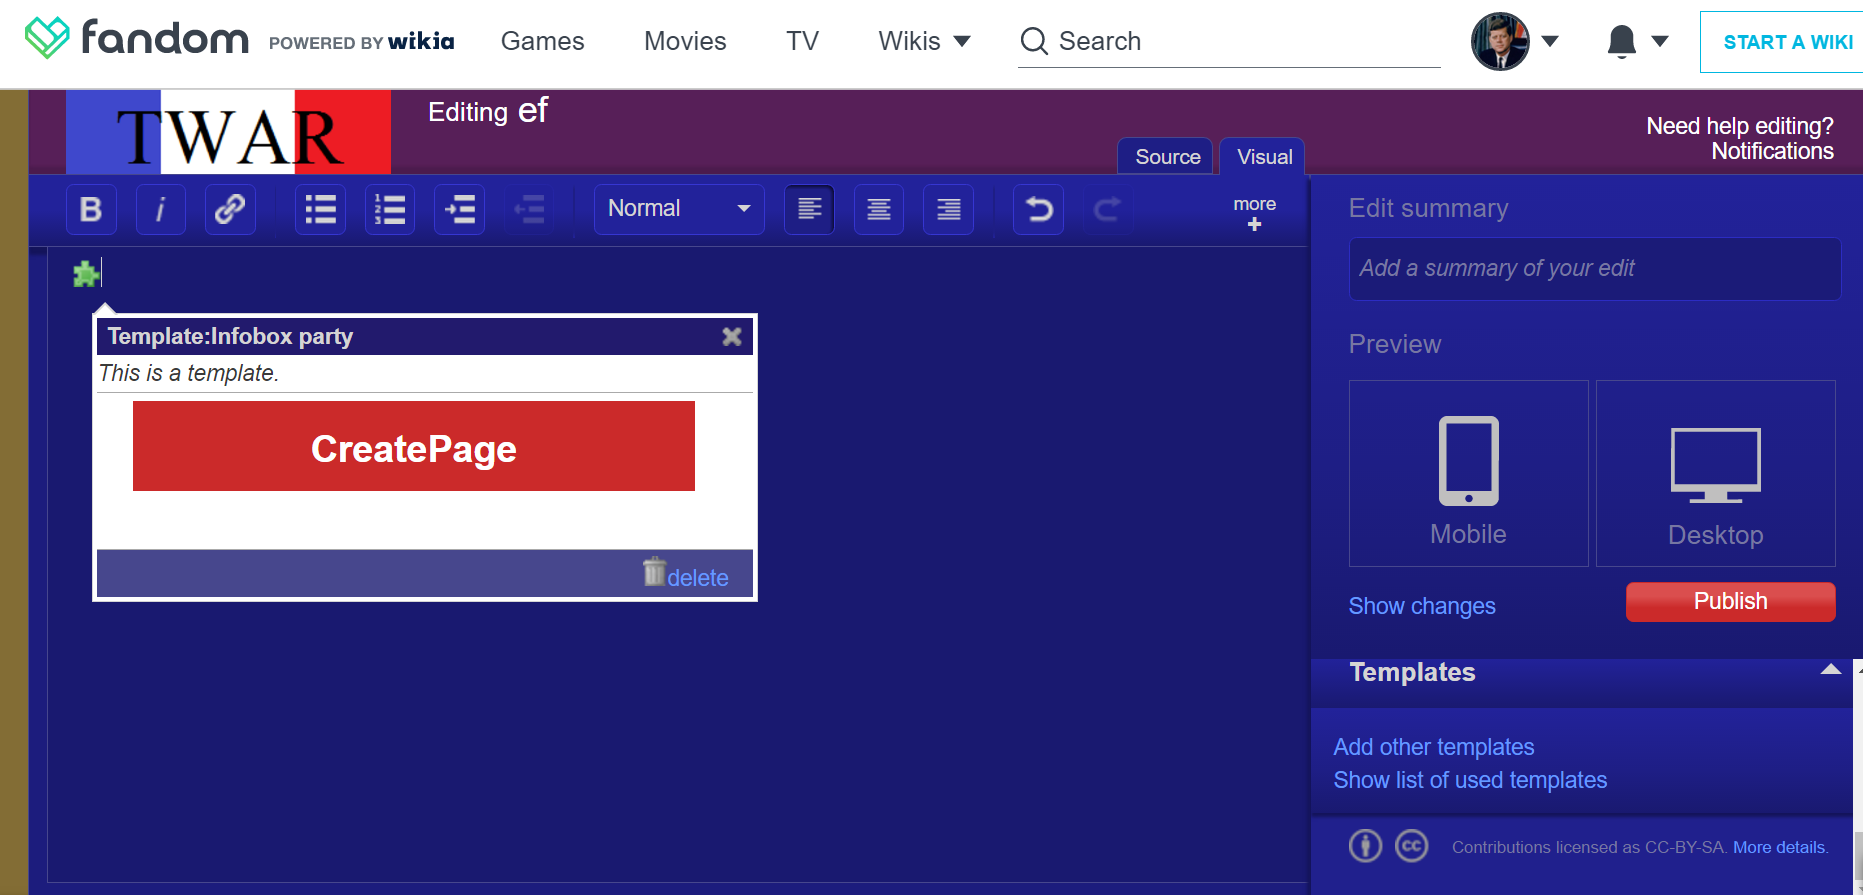The width and height of the screenshot is (1863, 895).
Task: Expand the Wikis navigation menu
Action: pyautogui.click(x=924, y=41)
